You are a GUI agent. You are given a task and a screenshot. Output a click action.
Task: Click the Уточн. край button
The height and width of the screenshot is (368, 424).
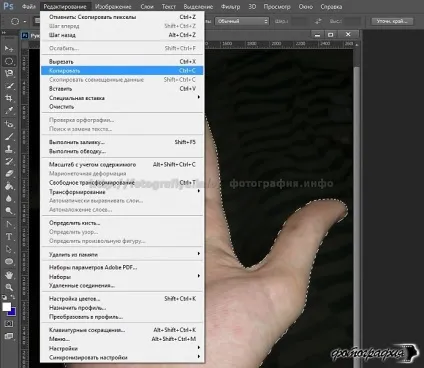click(x=392, y=21)
